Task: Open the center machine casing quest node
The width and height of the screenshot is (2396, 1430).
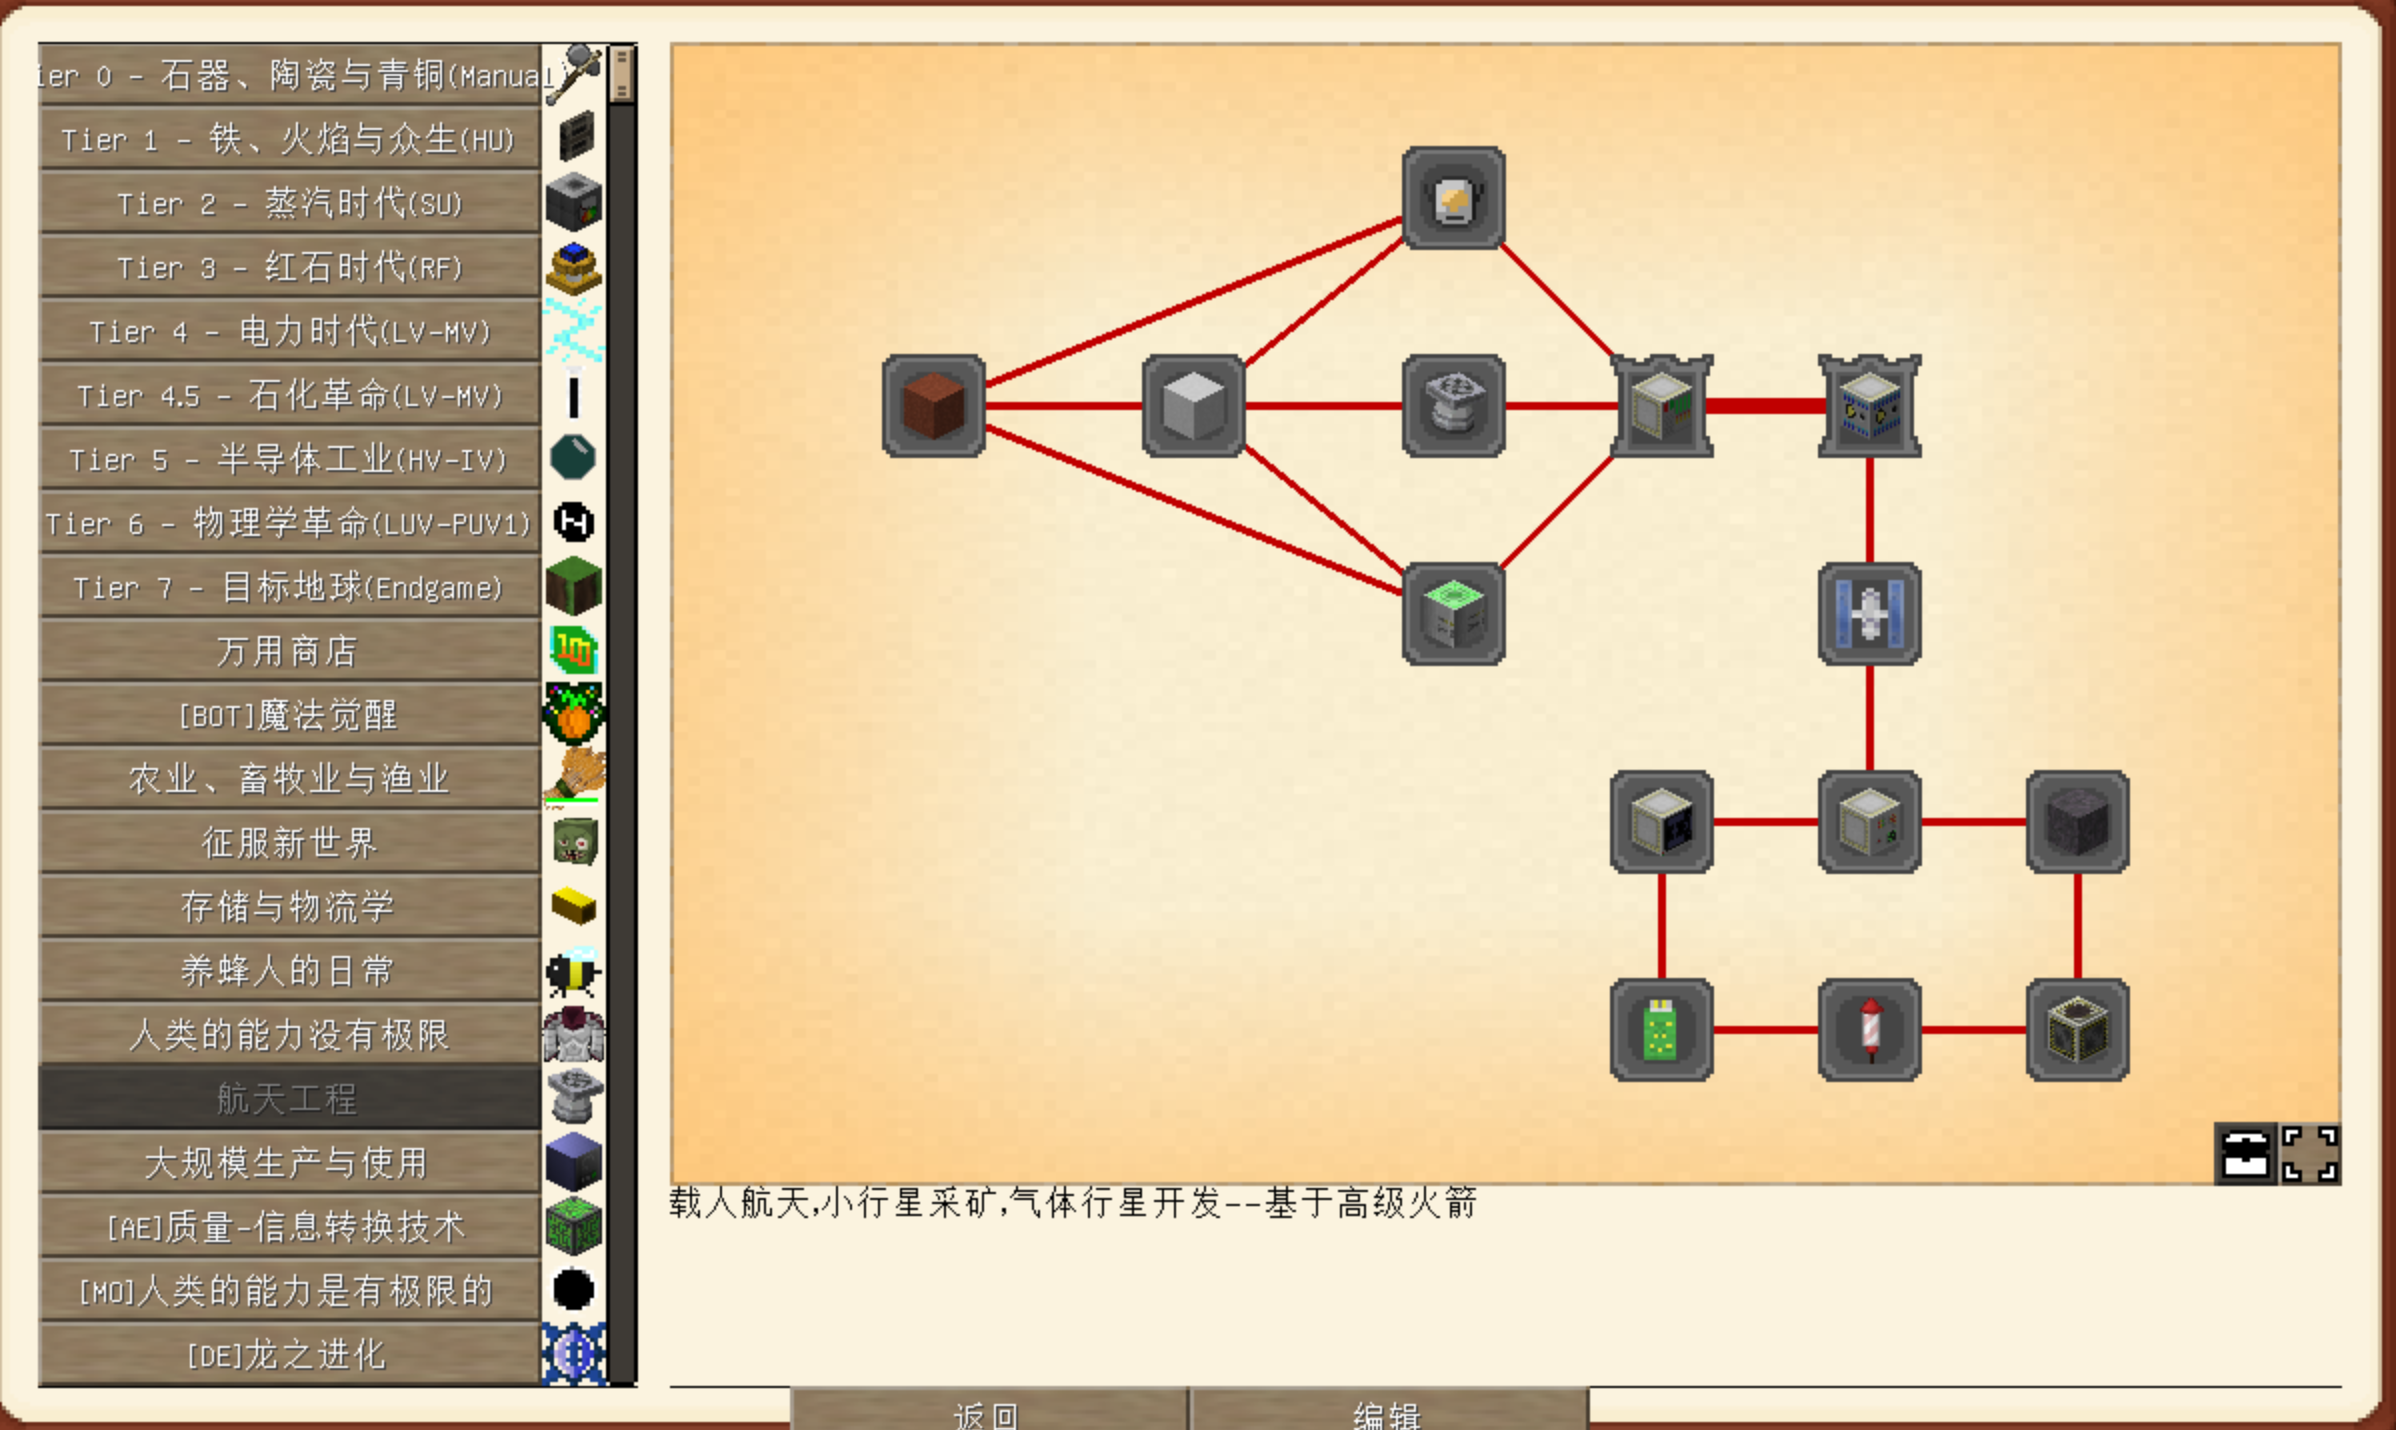Action: point(1869,822)
